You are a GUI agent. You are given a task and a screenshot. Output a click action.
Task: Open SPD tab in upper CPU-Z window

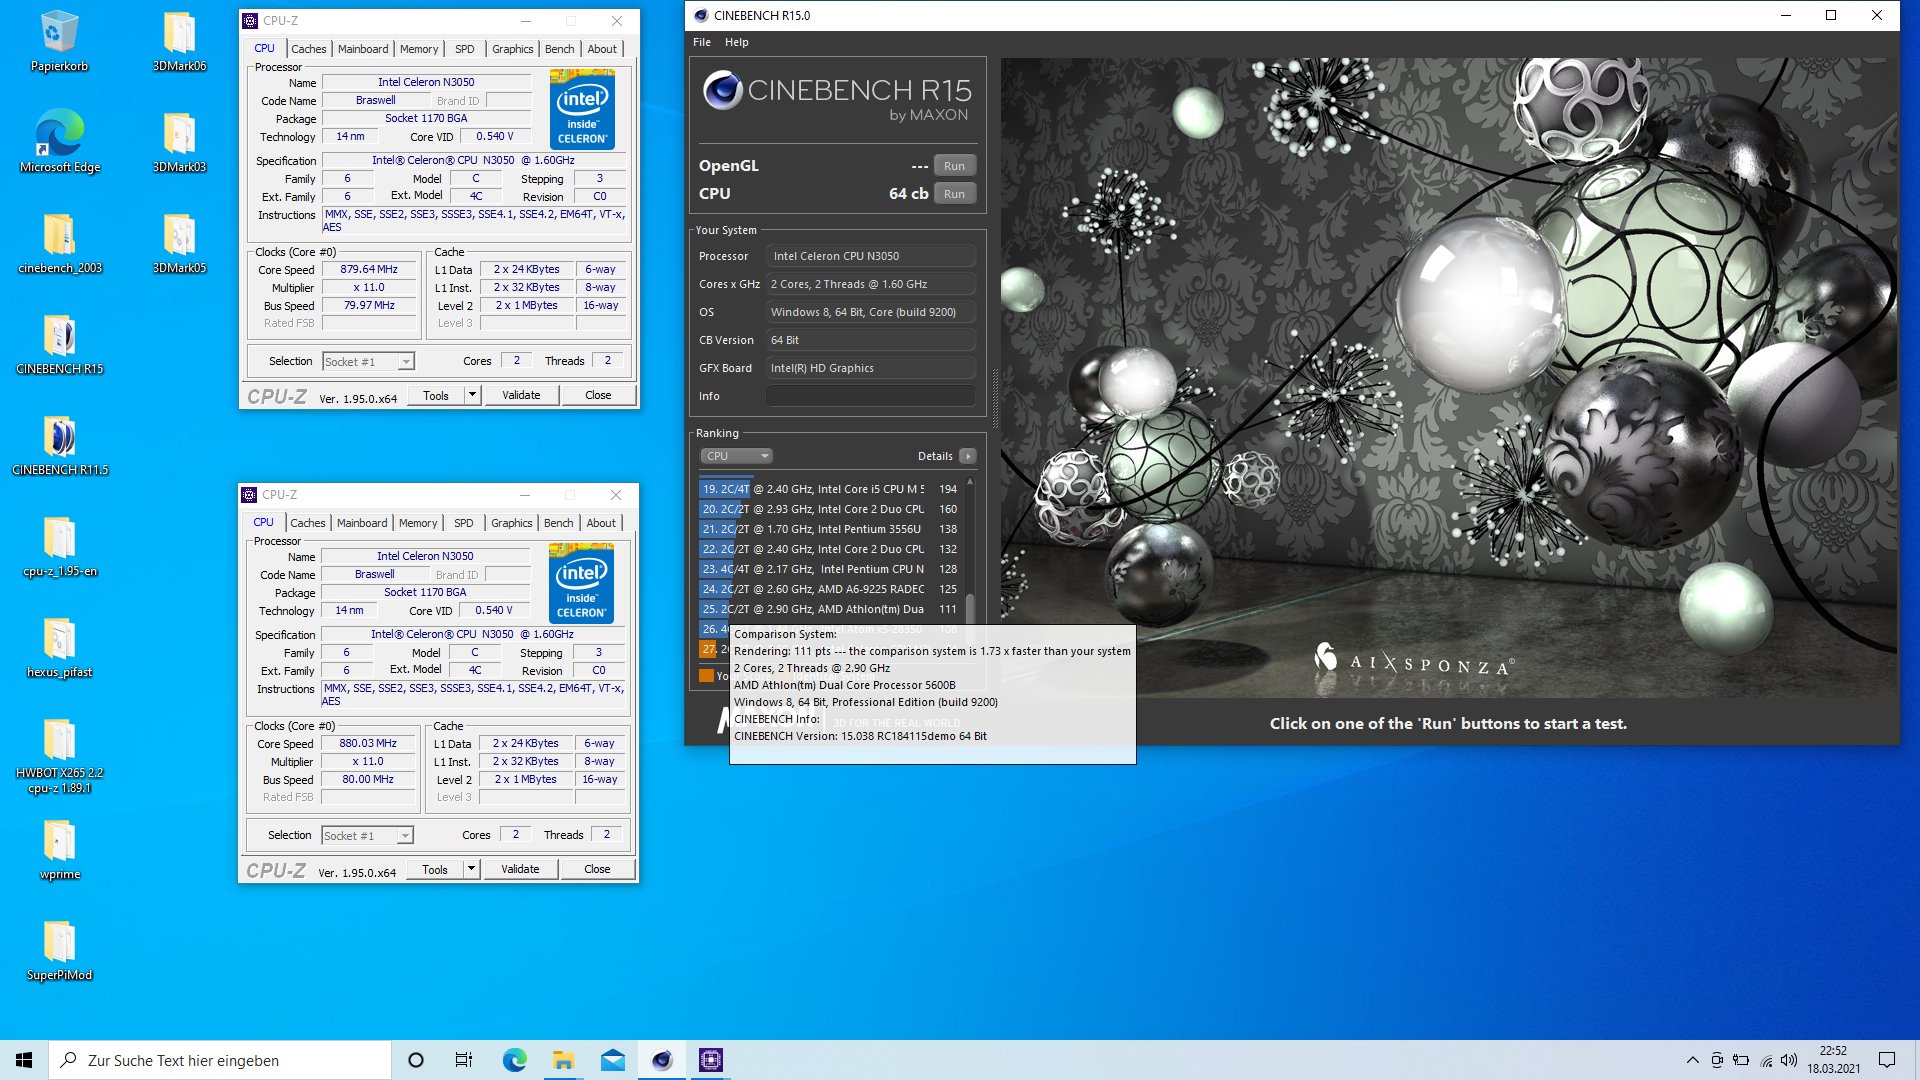(465, 49)
